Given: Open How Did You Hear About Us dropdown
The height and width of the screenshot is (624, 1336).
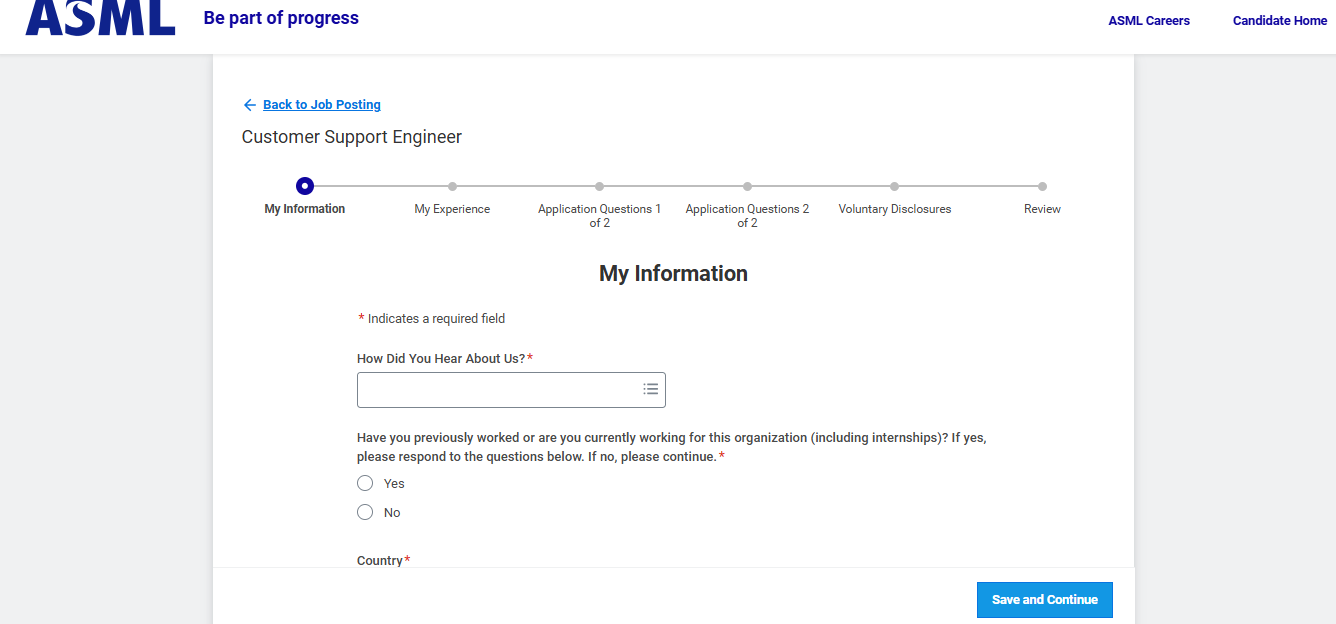Looking at the screenshot, I should (x=511, y=390).
